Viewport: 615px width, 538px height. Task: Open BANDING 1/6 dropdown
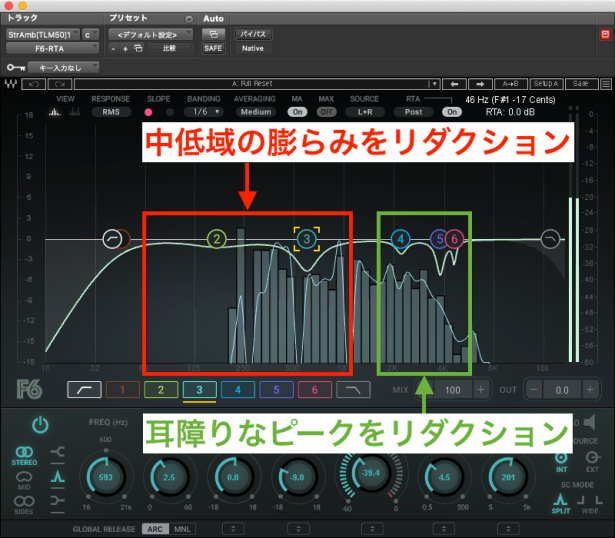206,112
